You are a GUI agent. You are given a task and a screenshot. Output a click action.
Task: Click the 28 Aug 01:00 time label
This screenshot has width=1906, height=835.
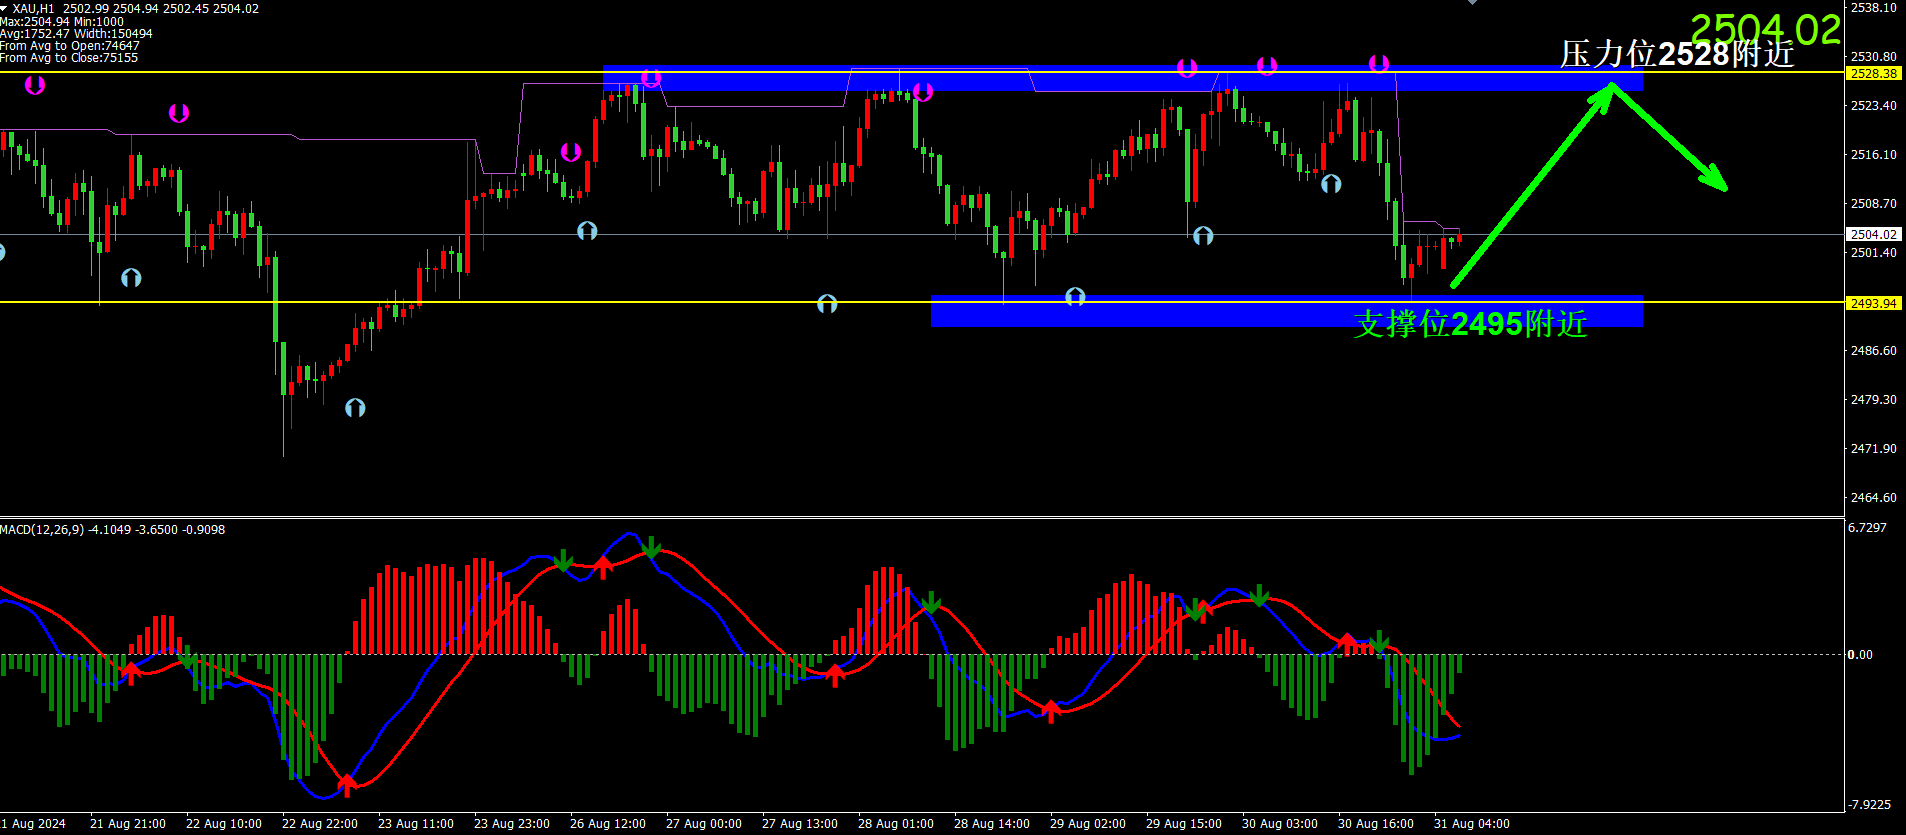click(896, 824)
